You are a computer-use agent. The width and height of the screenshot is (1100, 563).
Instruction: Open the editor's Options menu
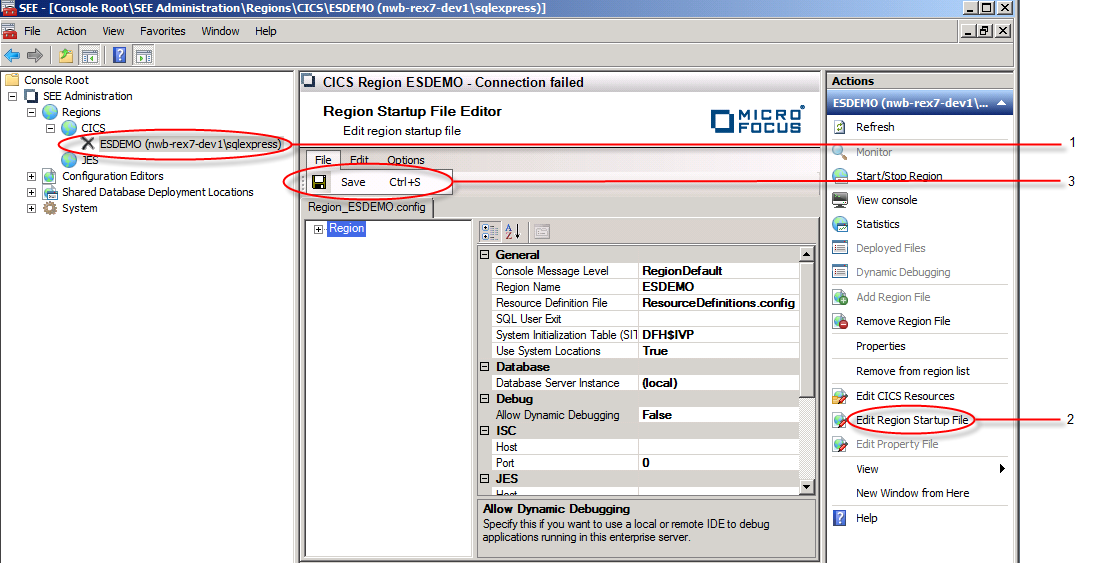click(x=405, y=160)
